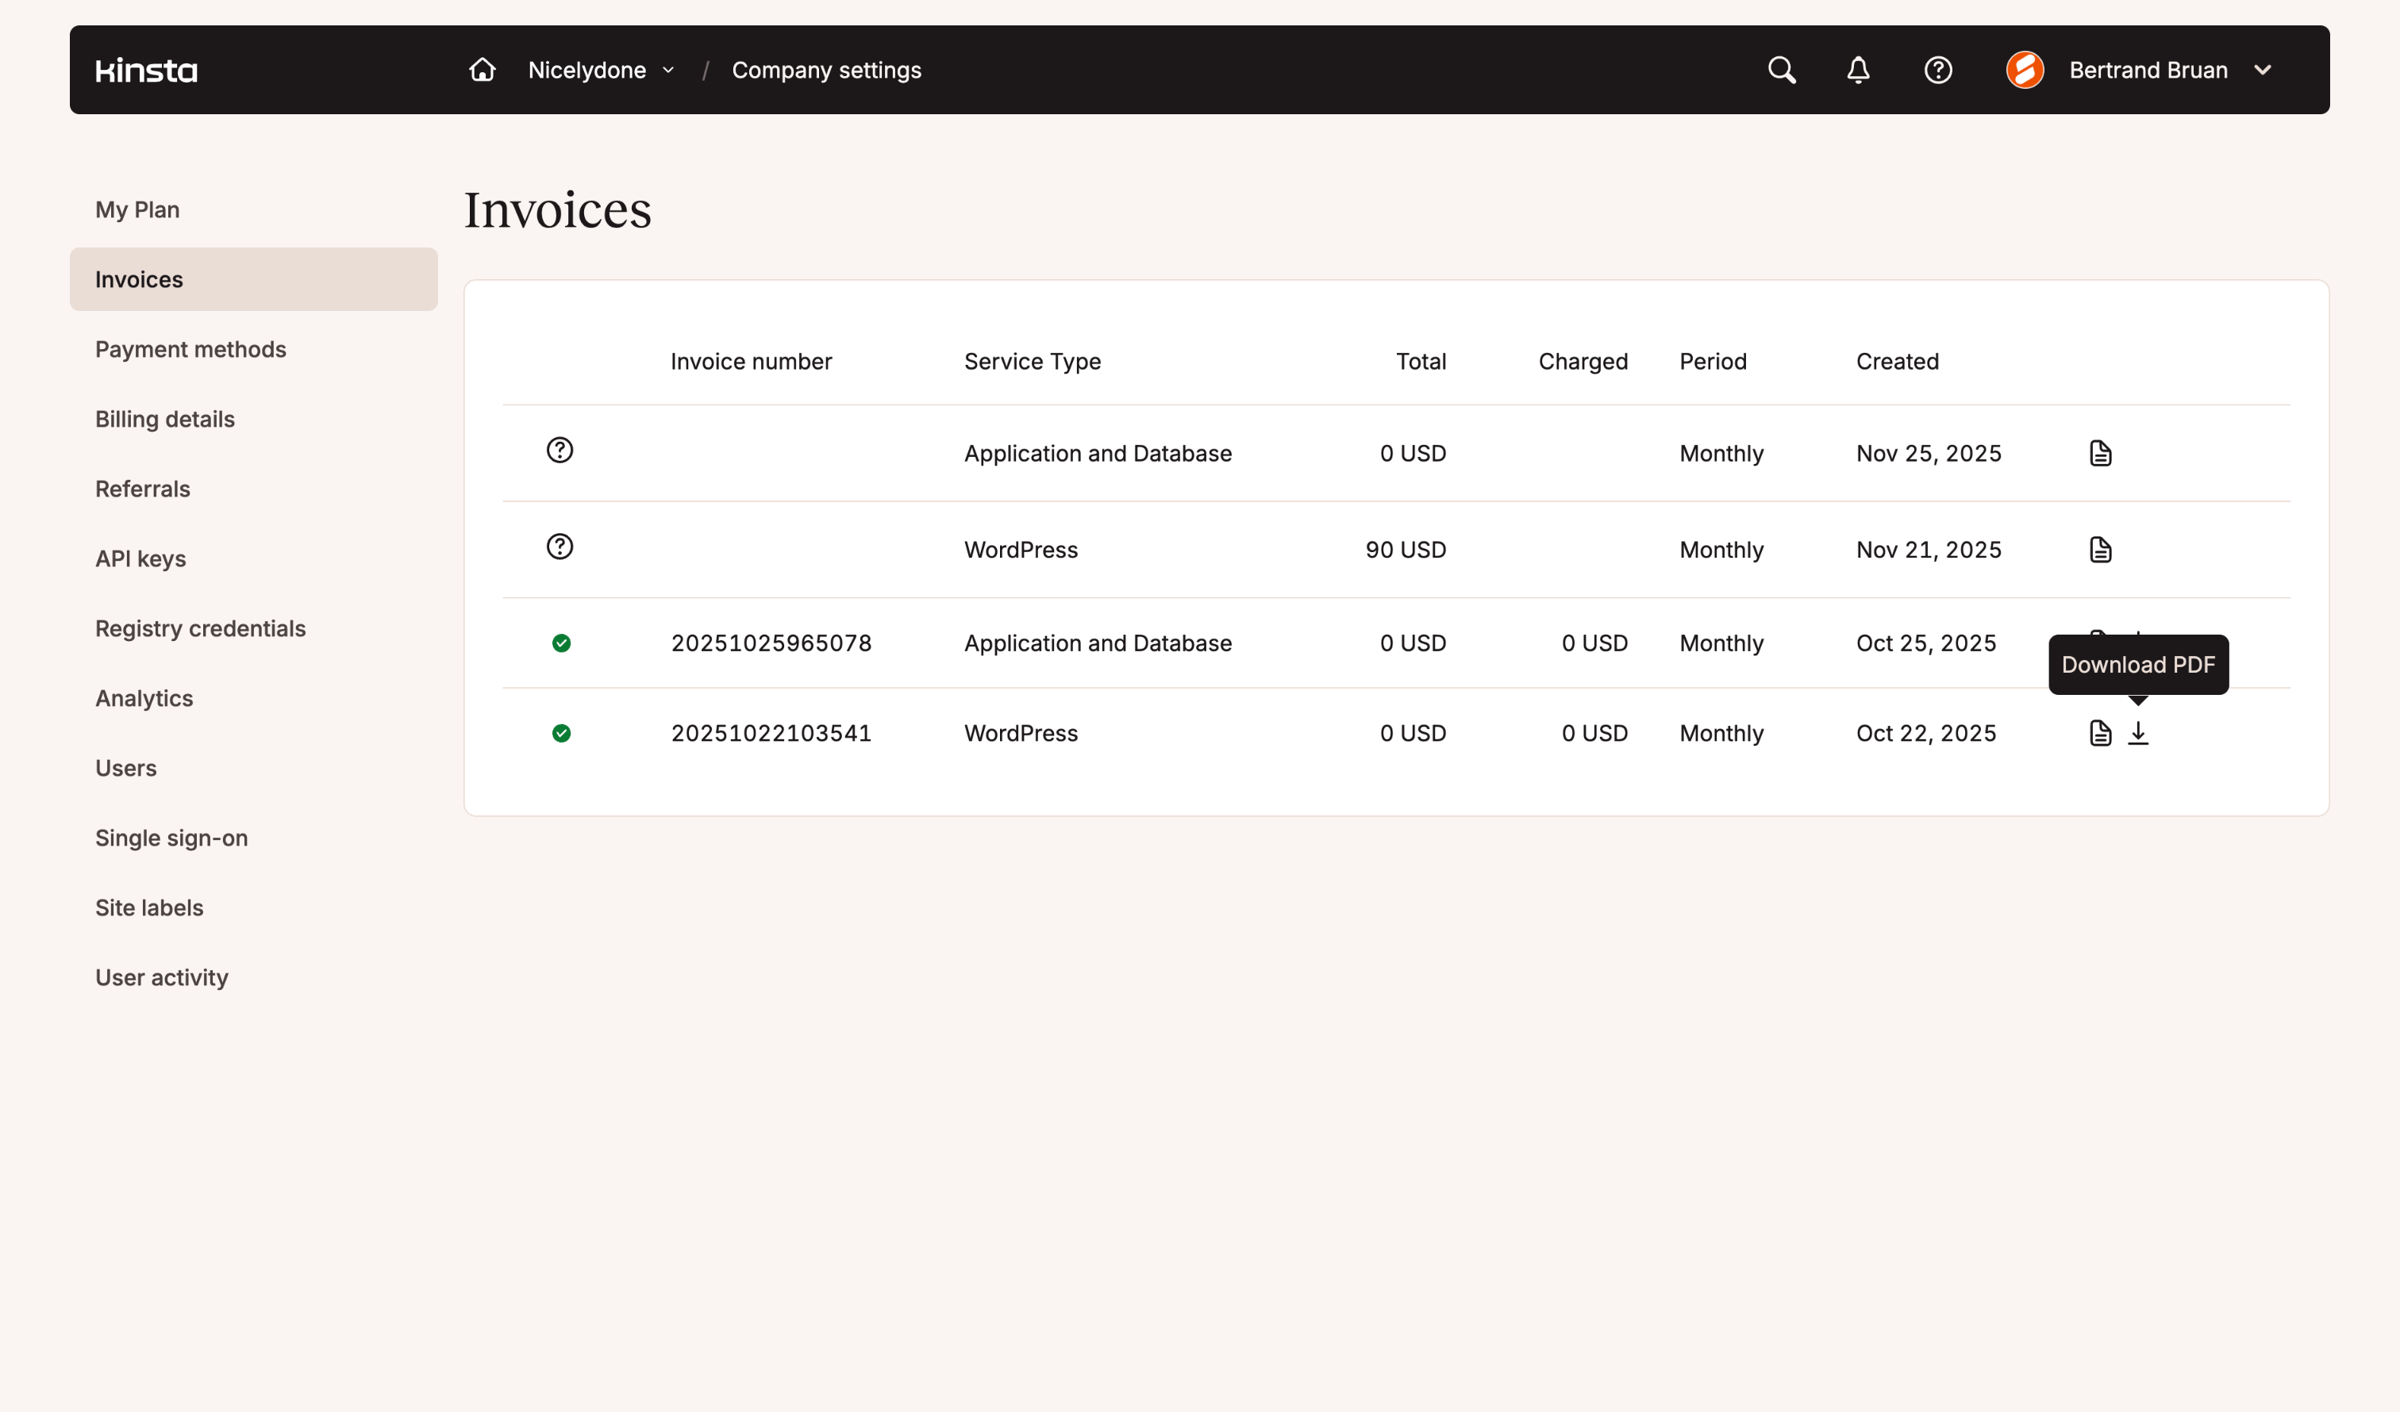This screenshot has height=1412, width=2400.
Task: Open API keys settings
Action: pyautogui.click(x=254, y=558)
